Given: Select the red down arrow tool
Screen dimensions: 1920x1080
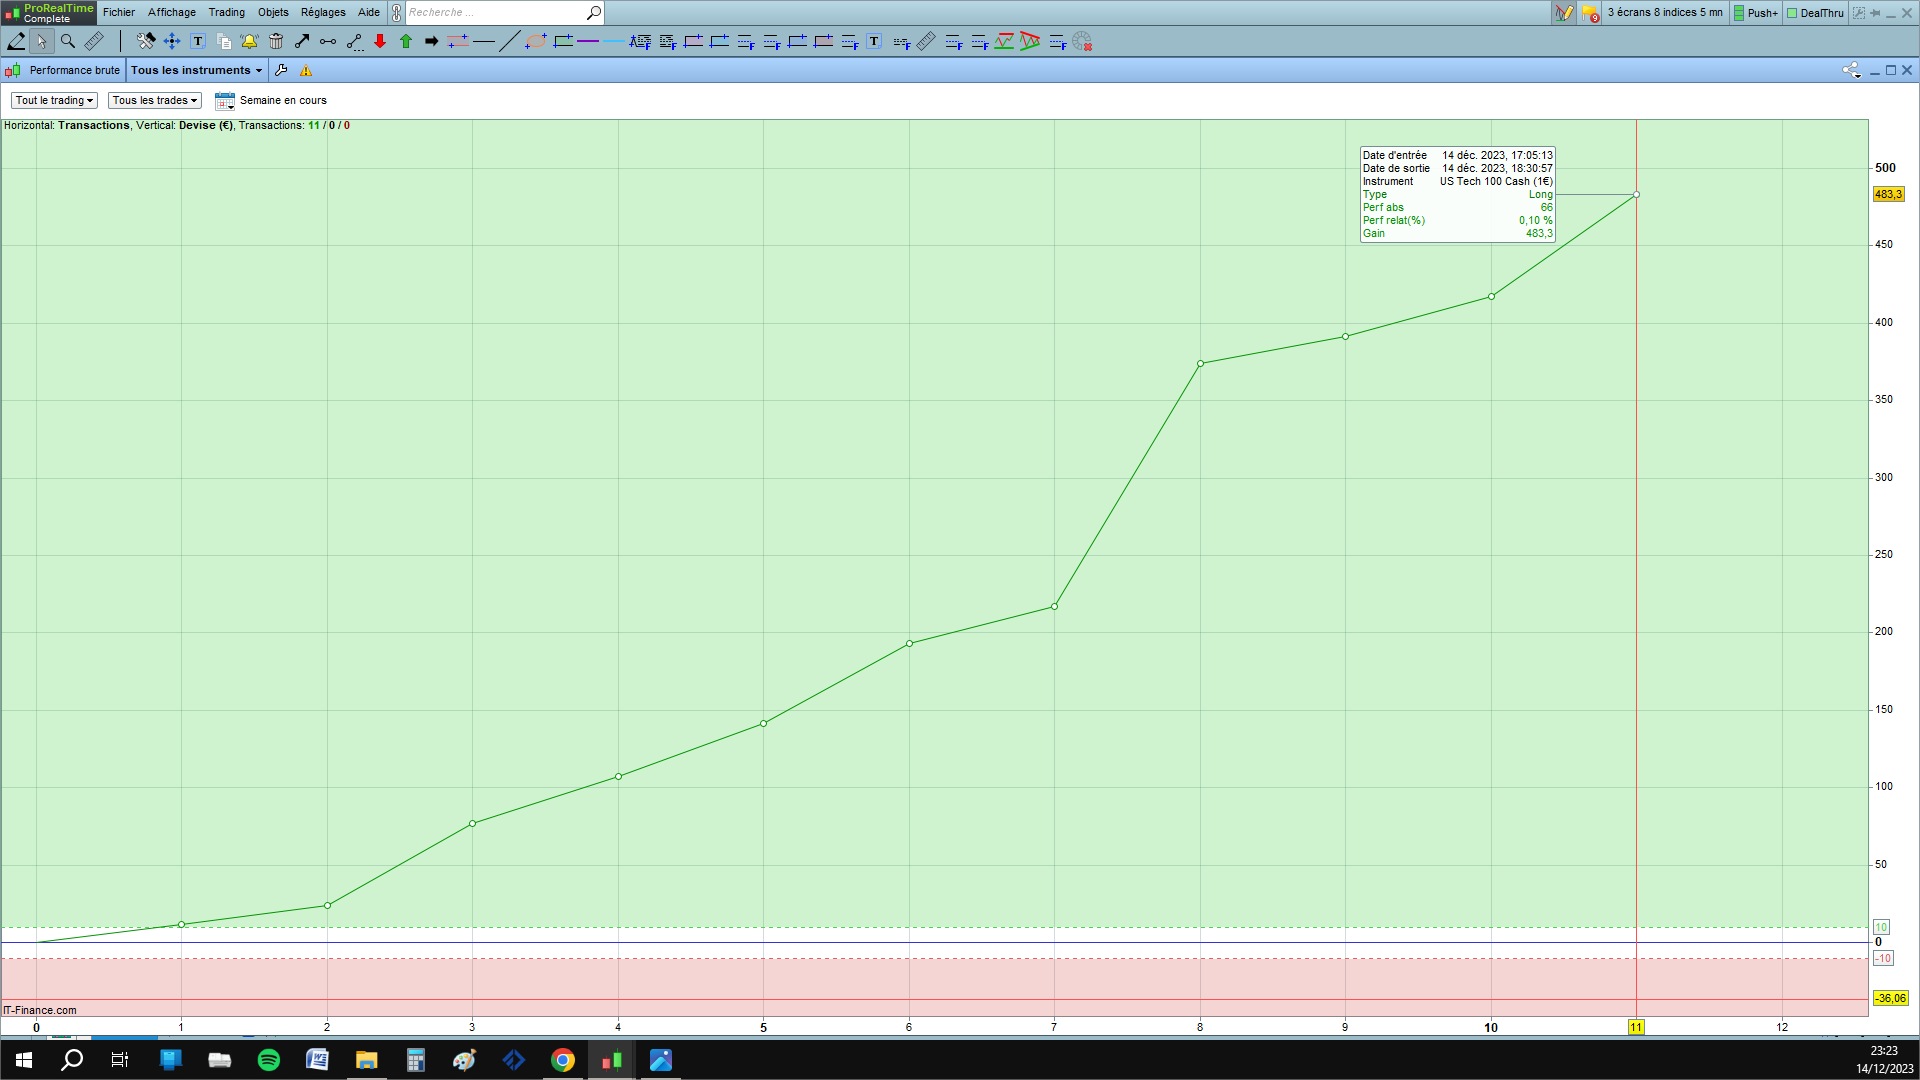Looking at the screenshot, I should (x=380, y=41).
